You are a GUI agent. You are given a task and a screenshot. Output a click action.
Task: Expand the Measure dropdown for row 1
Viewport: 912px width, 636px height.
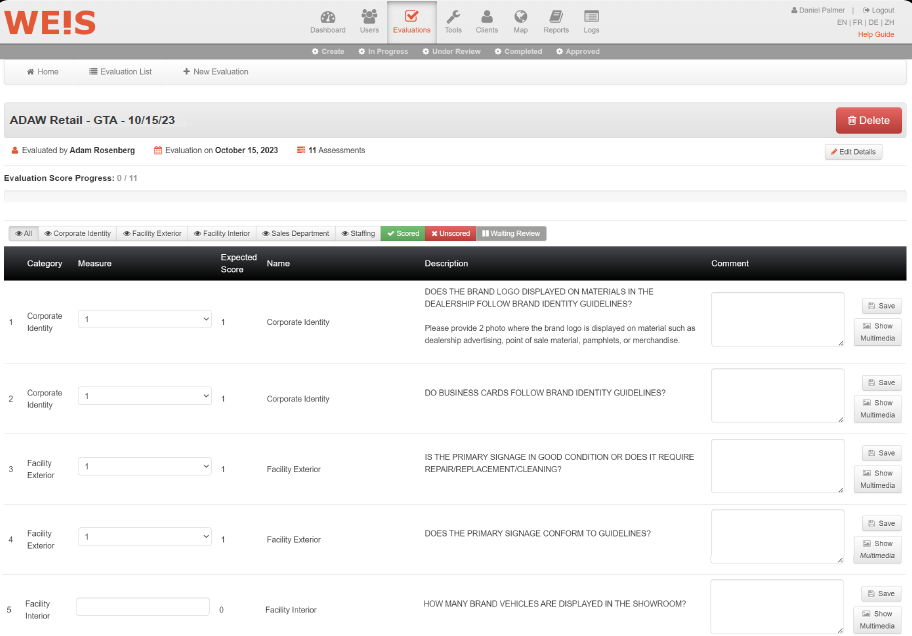point(144,319)
